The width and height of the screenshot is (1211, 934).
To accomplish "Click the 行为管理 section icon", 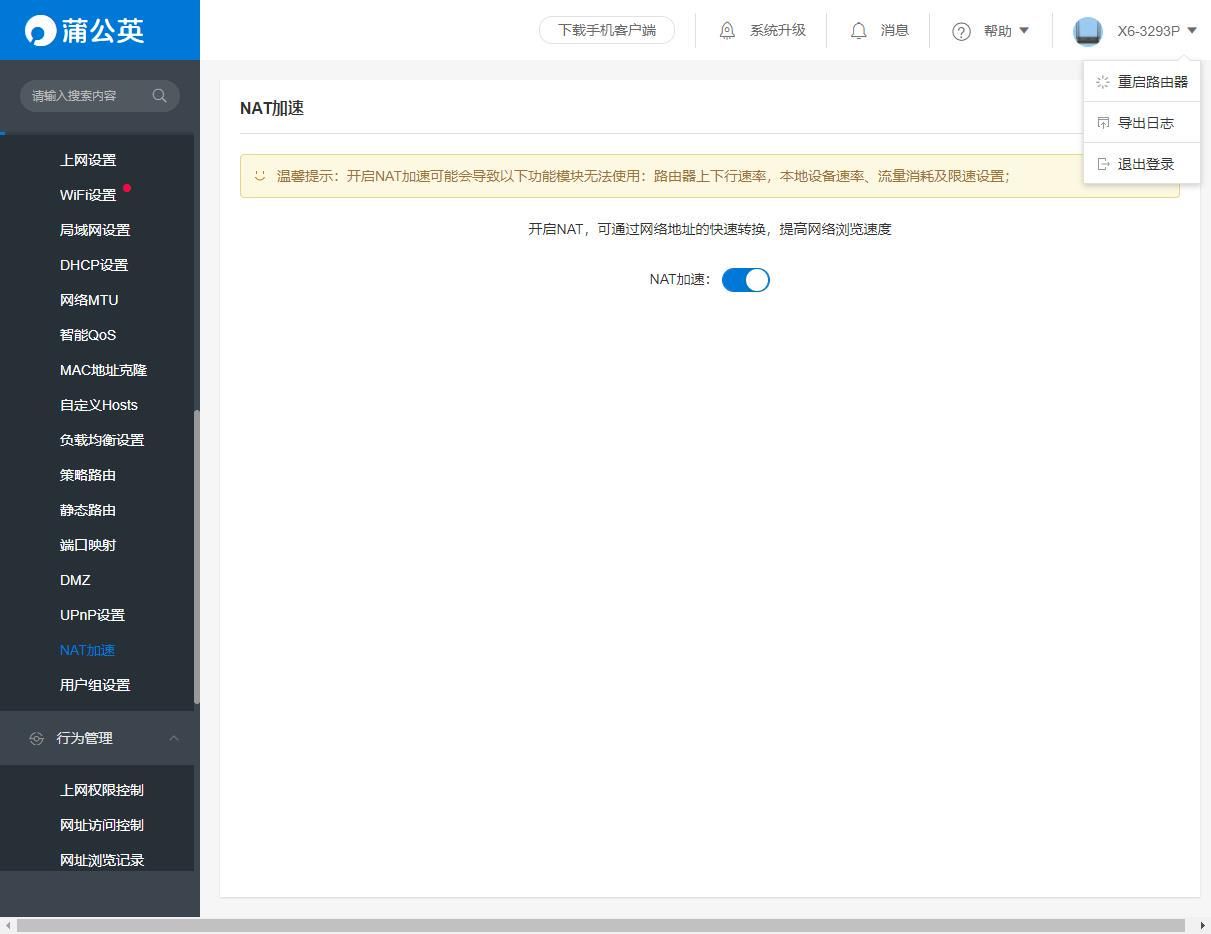I will tap(37, 738).
